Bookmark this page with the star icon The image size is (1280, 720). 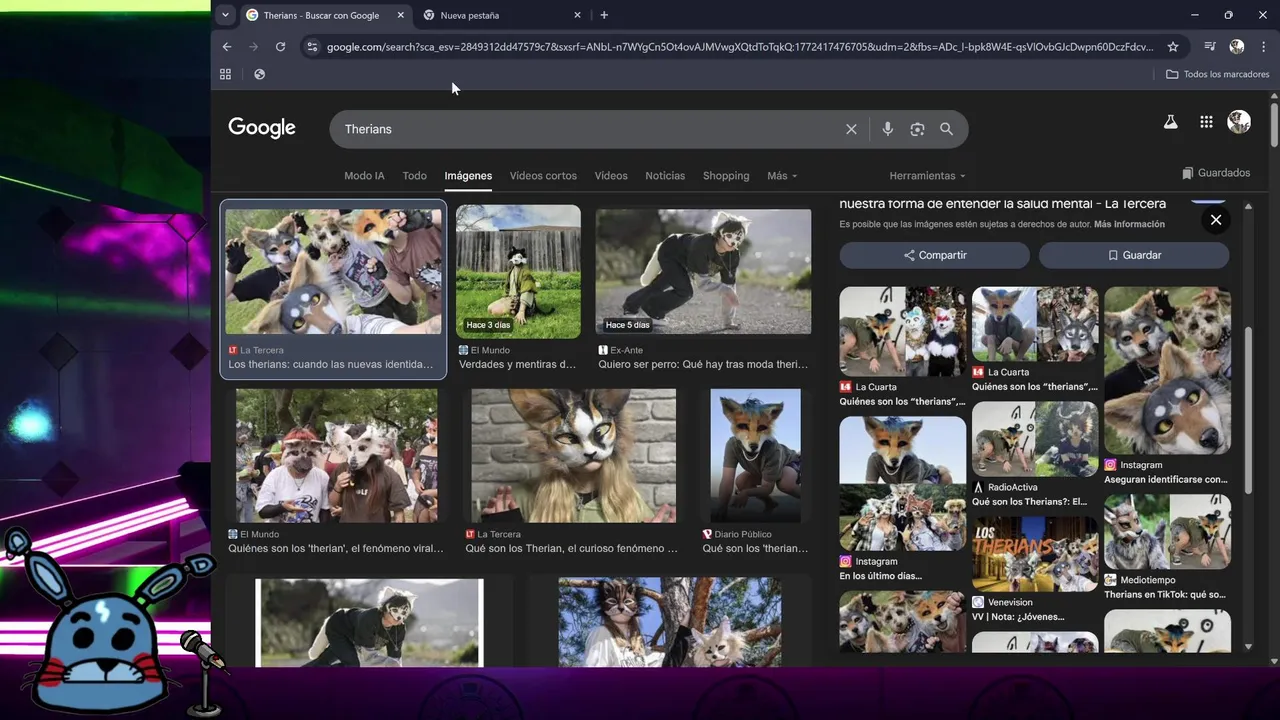click(x=1173, y=47)
